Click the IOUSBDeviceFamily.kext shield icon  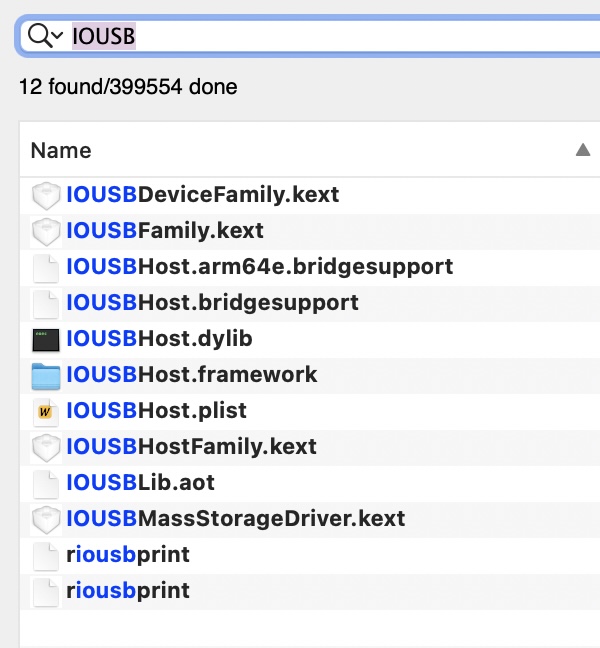coord(46,194)
